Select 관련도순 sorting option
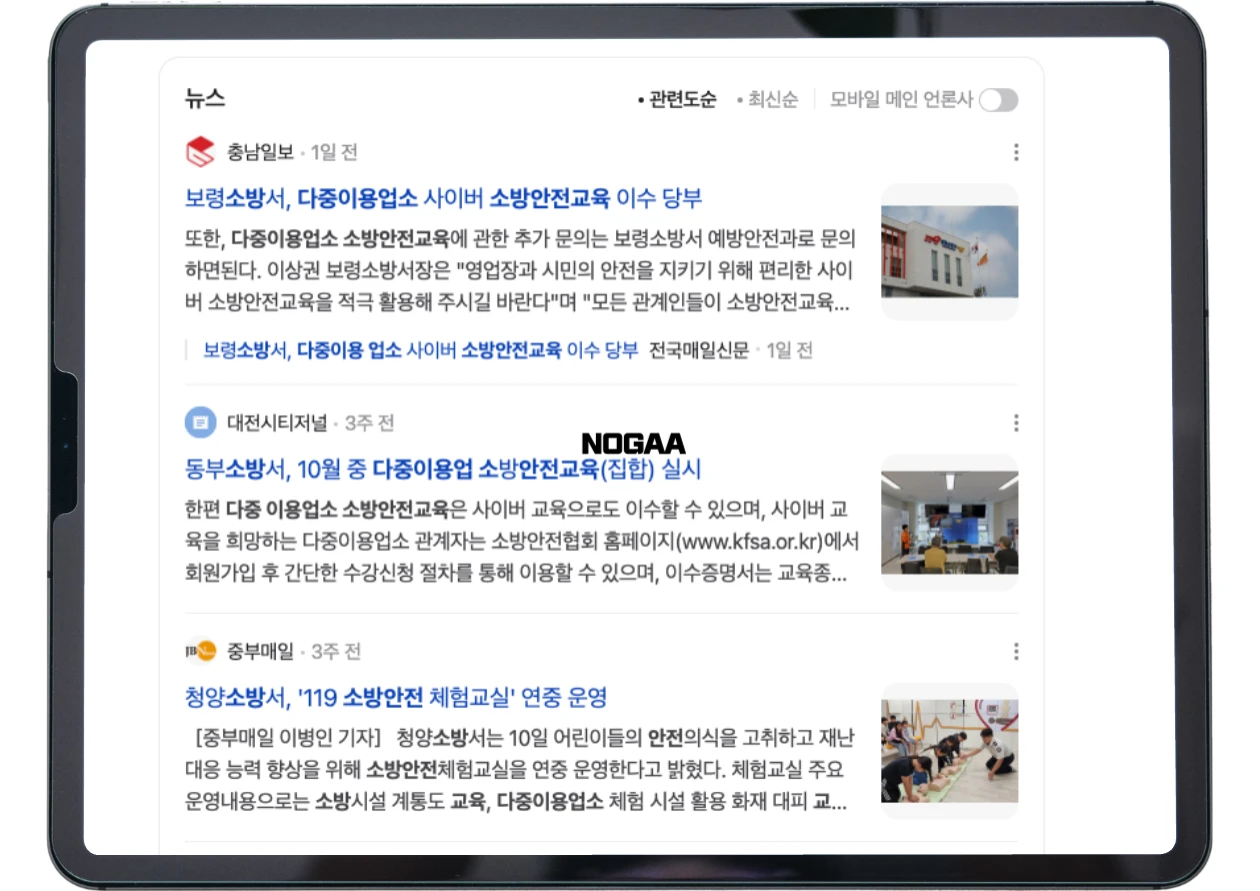The width and height of the screenshot is (1260, 891). pyautogui.click(x=681, y=100)
